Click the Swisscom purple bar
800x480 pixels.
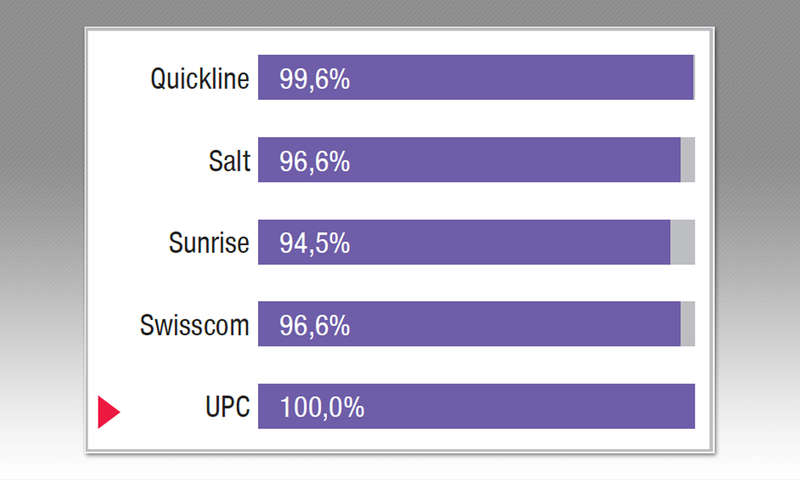point(469,324)
